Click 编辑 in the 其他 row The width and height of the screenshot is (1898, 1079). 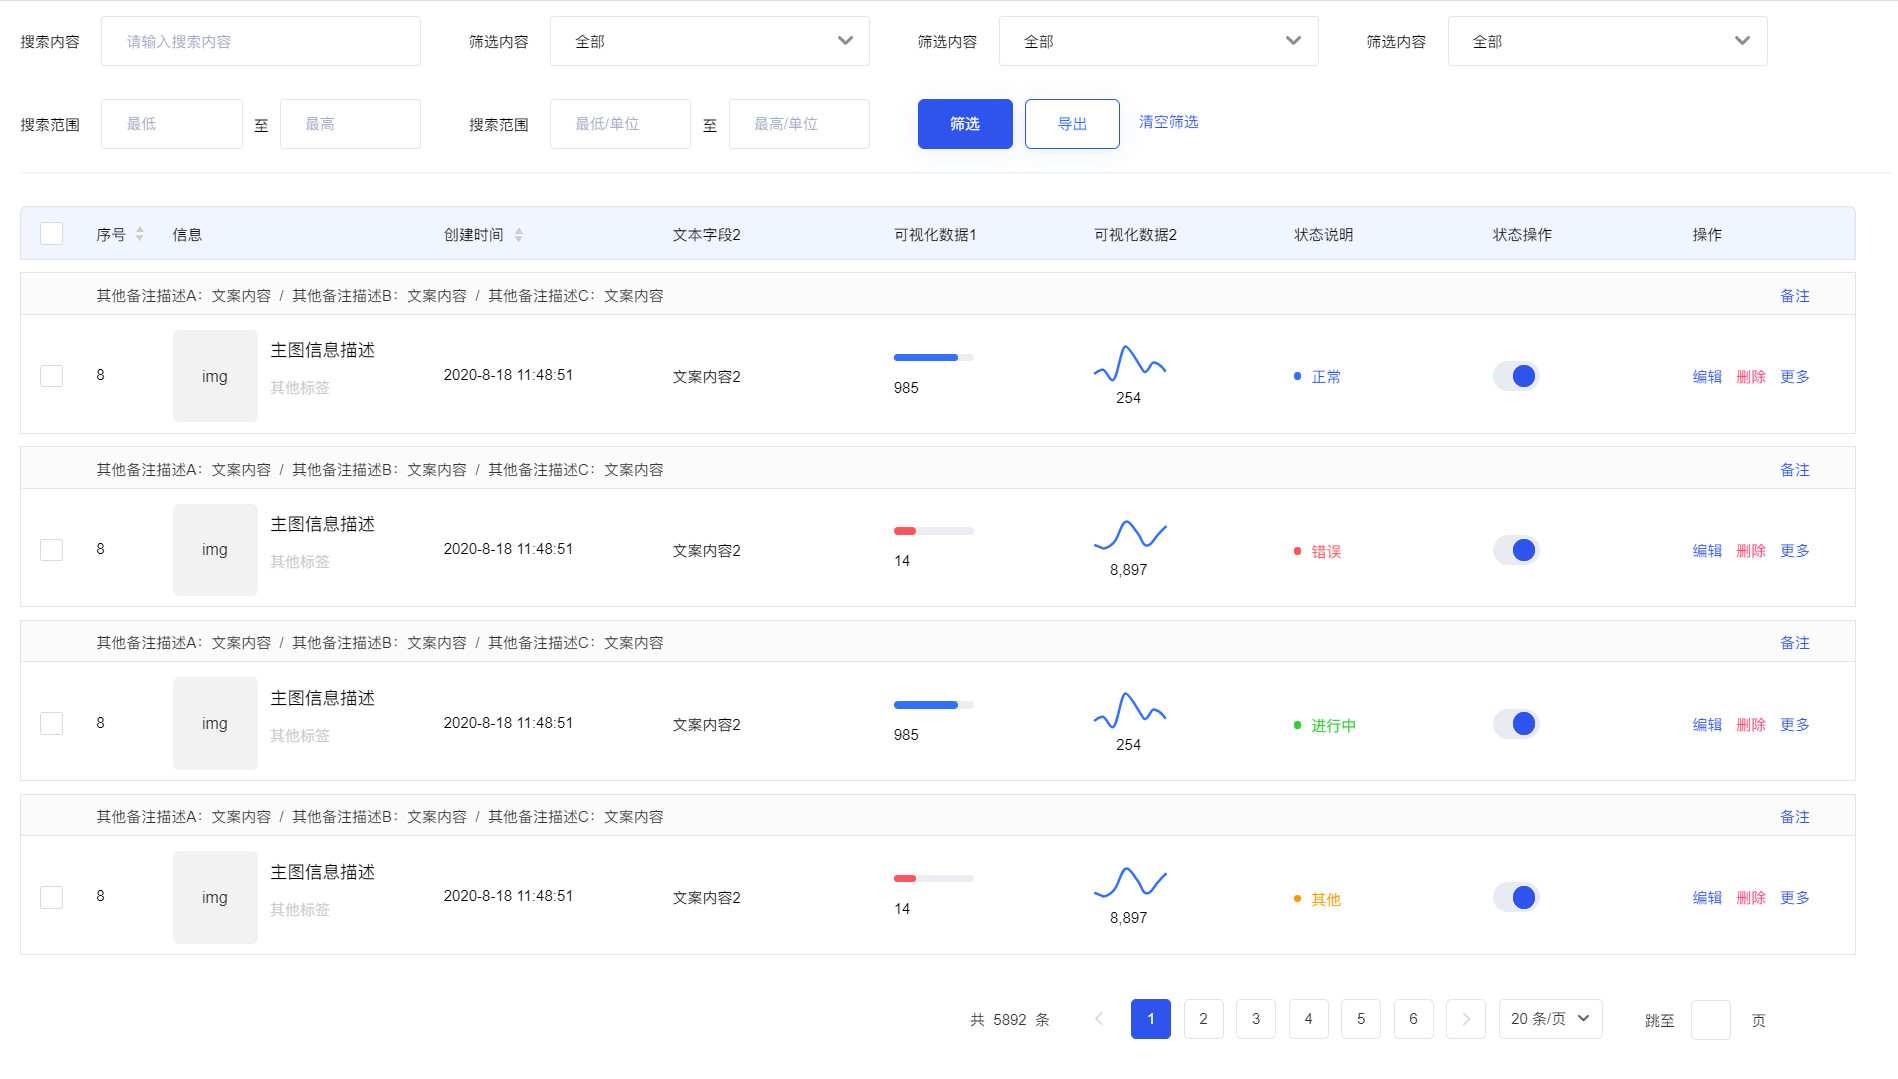1707,898
